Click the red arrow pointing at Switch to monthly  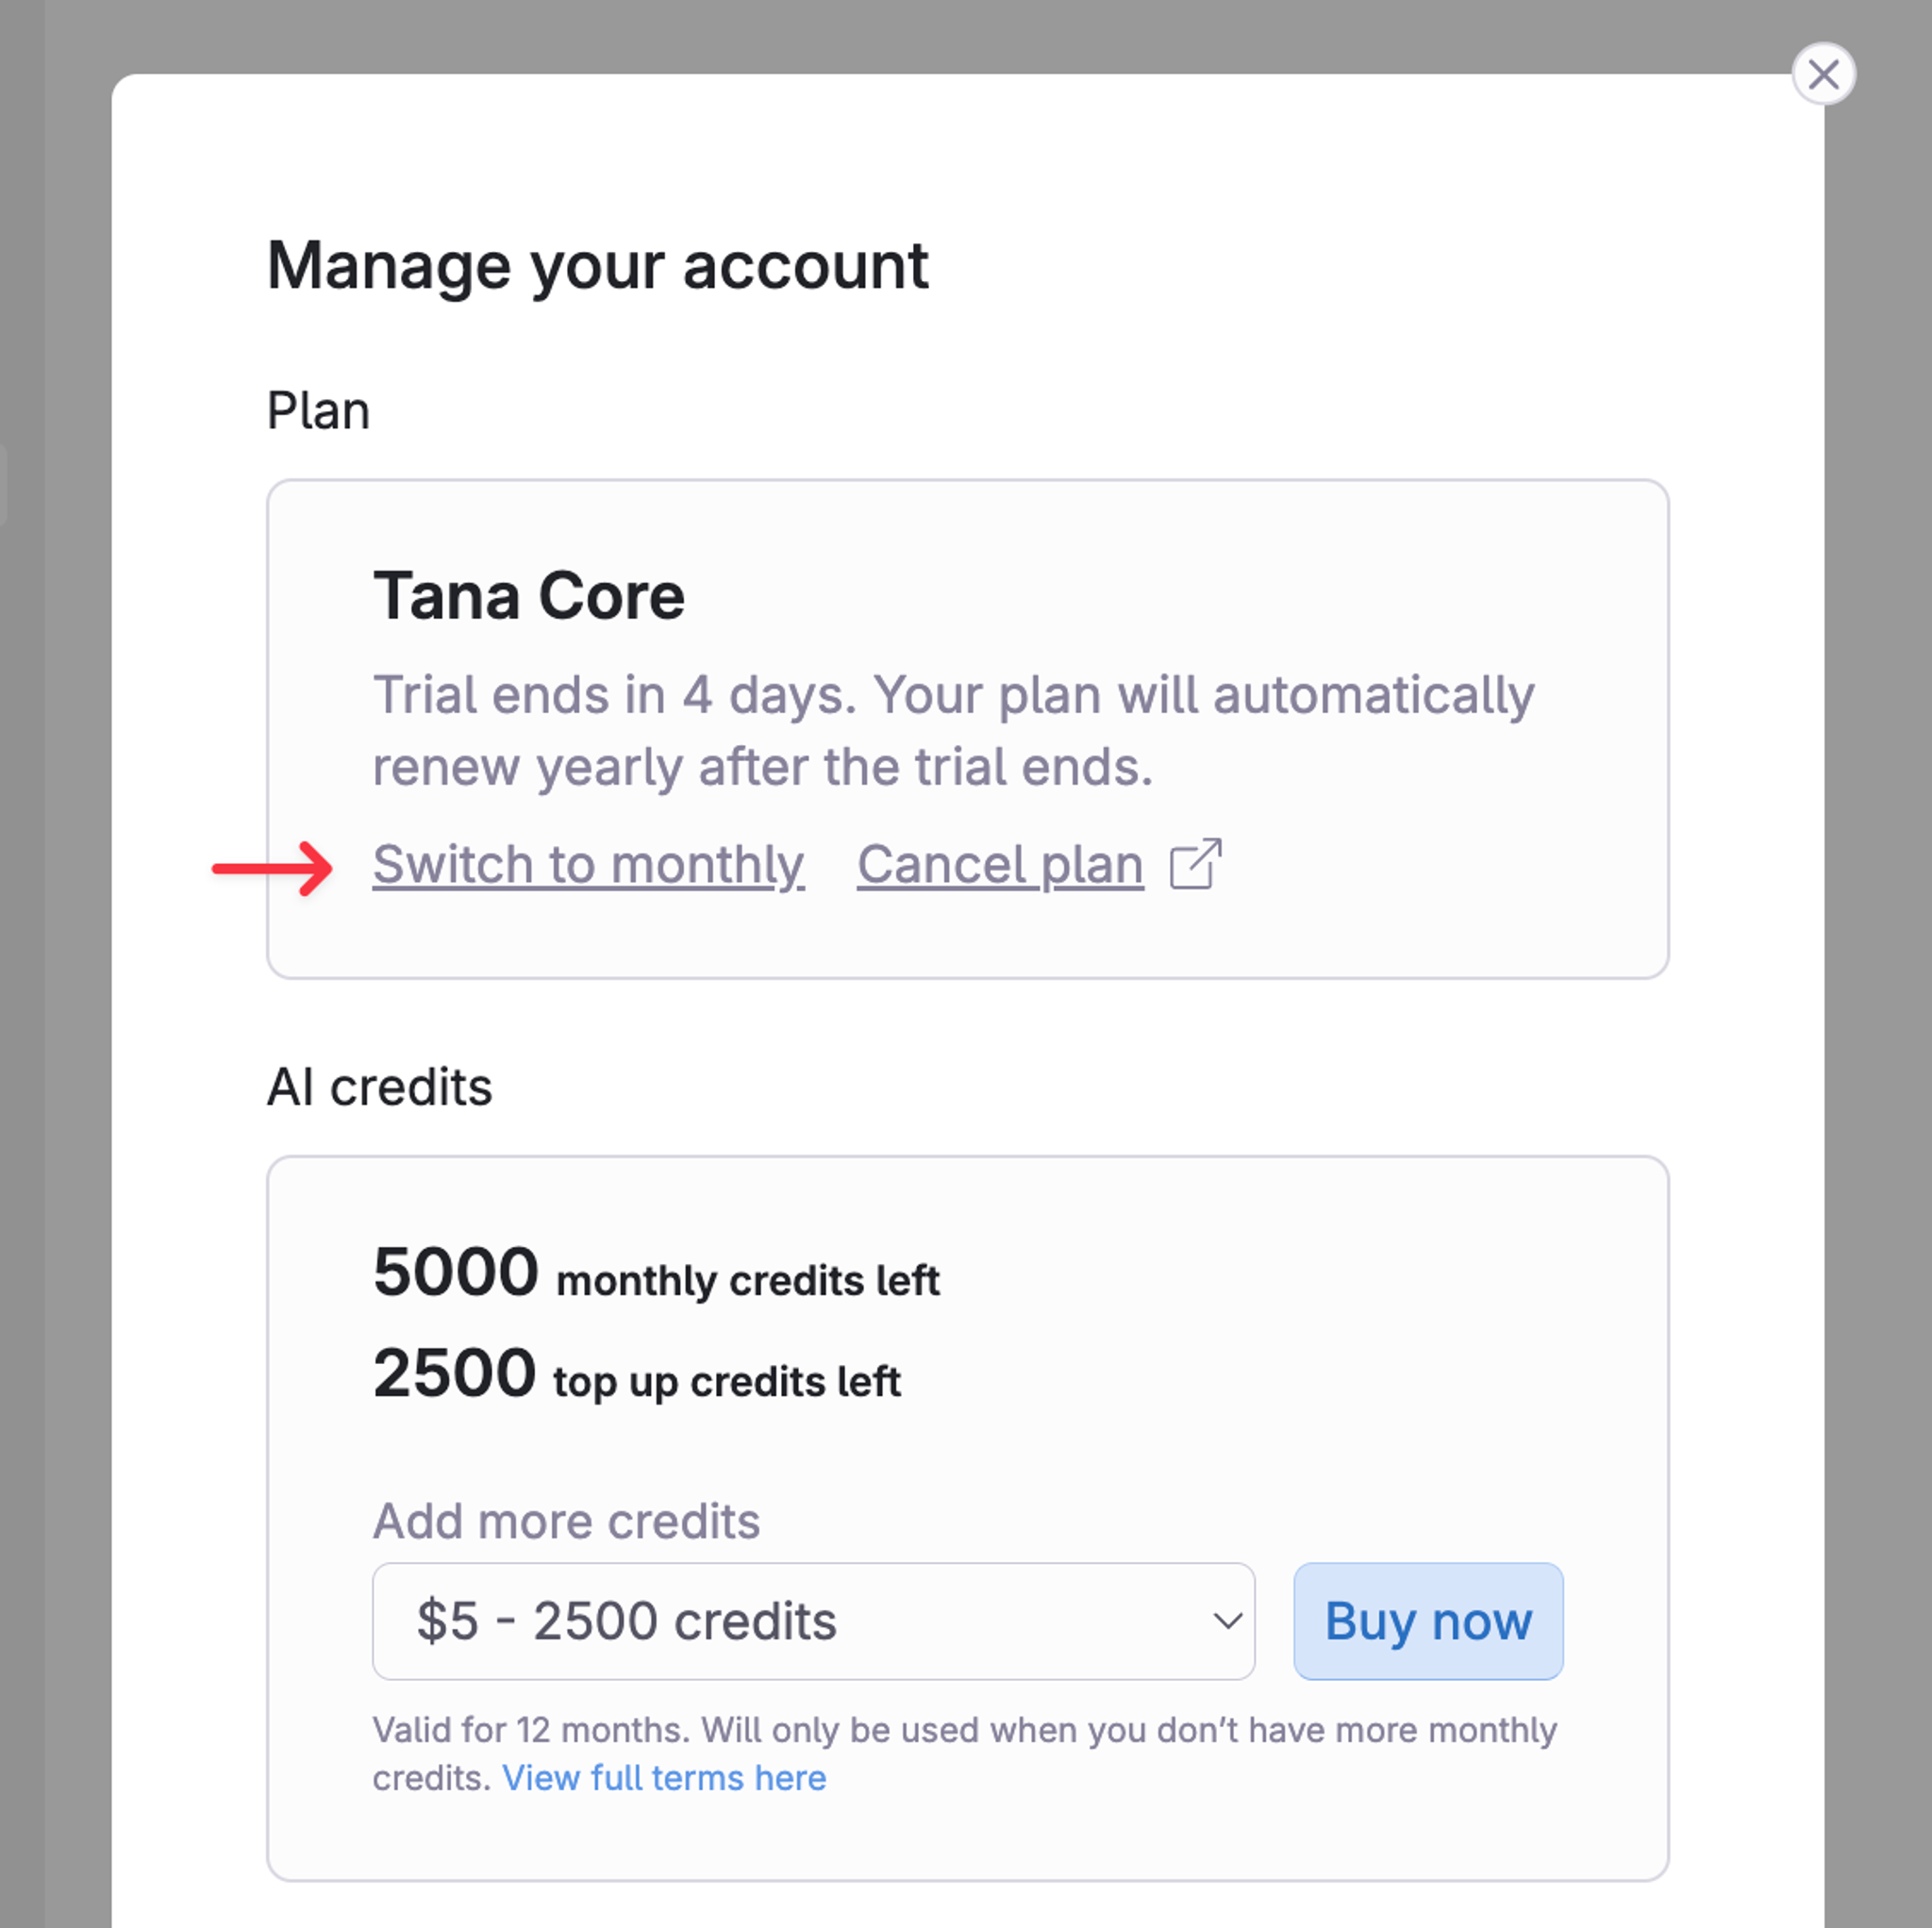273,868
